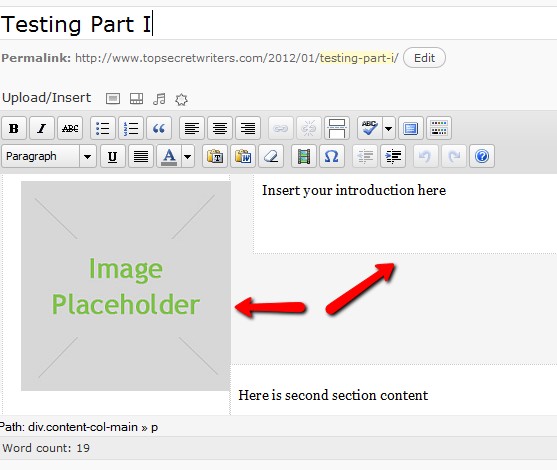Align text right
Image resolution: width=557 pixels, height=470 pixels.
tap(248, 128)
